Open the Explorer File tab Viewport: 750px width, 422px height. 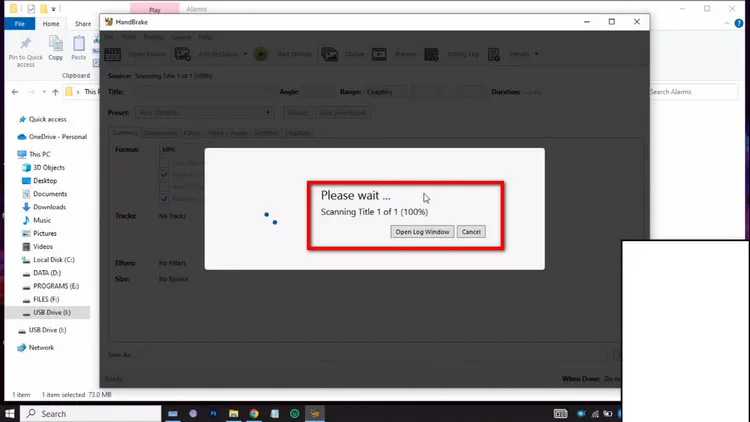20,23
